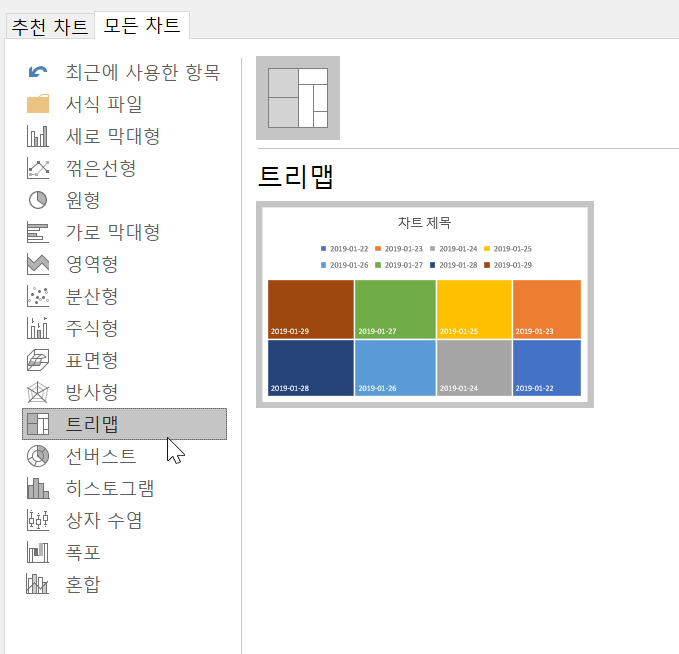
Task: Switch to the 추천 차트 tab
Action: click(x=49, y=26)
